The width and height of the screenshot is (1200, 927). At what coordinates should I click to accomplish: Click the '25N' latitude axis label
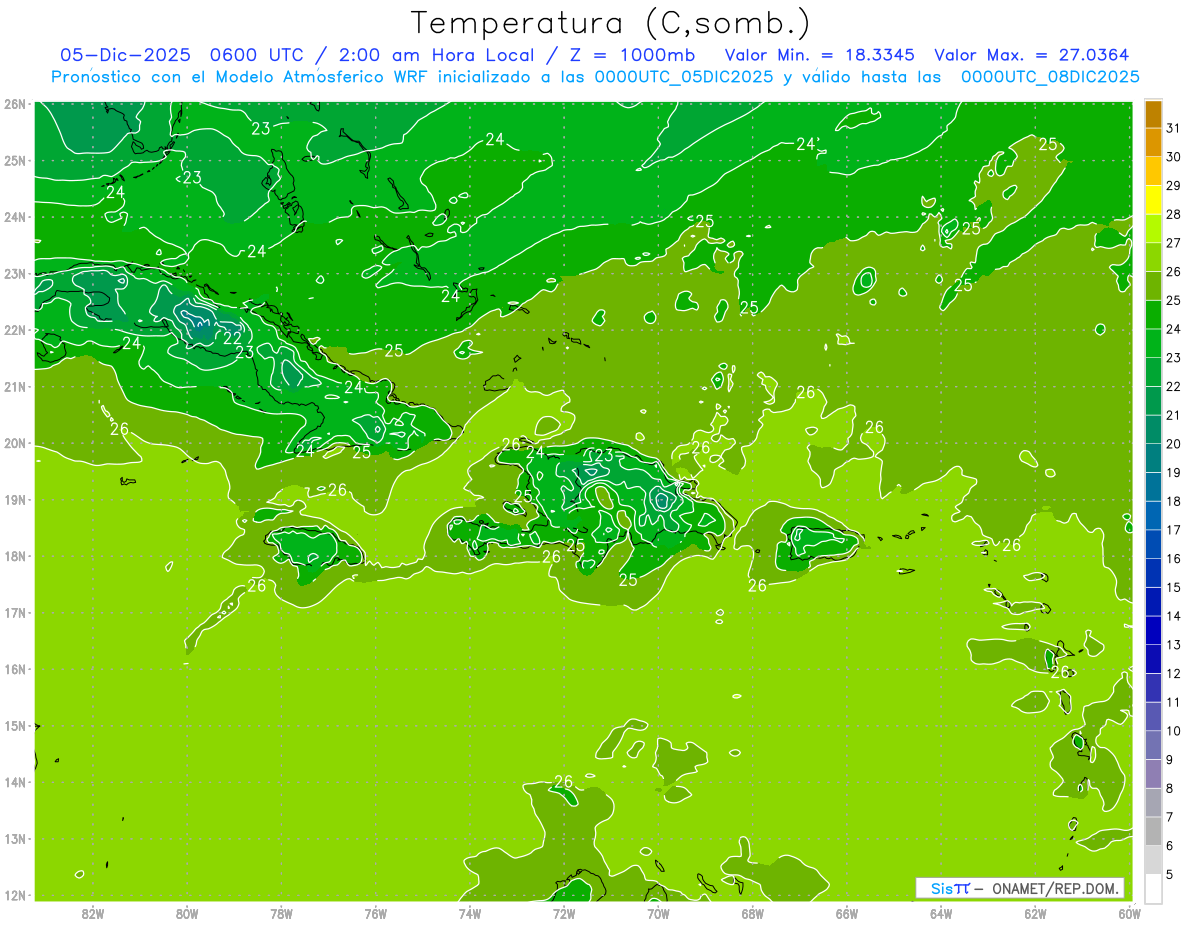coord(14,160)
